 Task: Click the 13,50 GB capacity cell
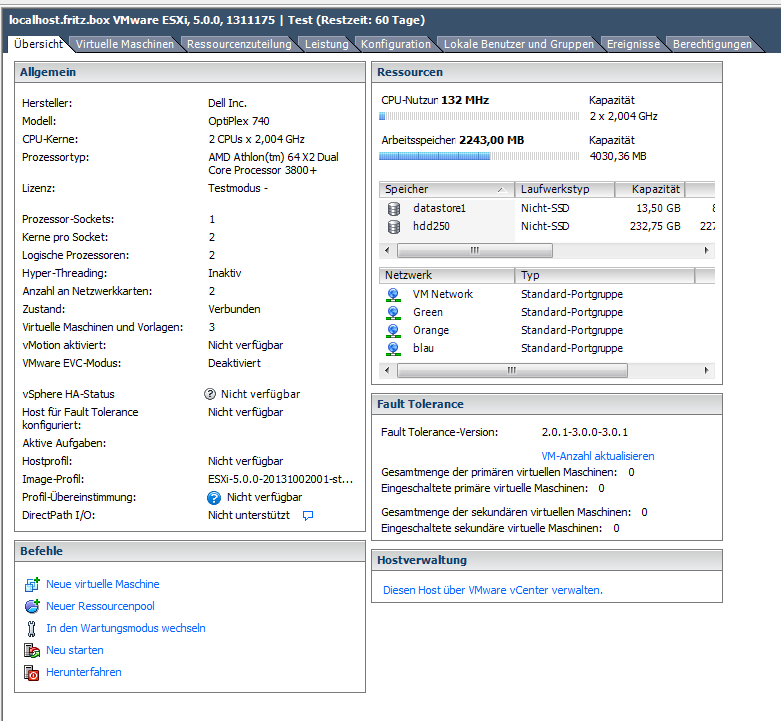(x=658, y=209)
